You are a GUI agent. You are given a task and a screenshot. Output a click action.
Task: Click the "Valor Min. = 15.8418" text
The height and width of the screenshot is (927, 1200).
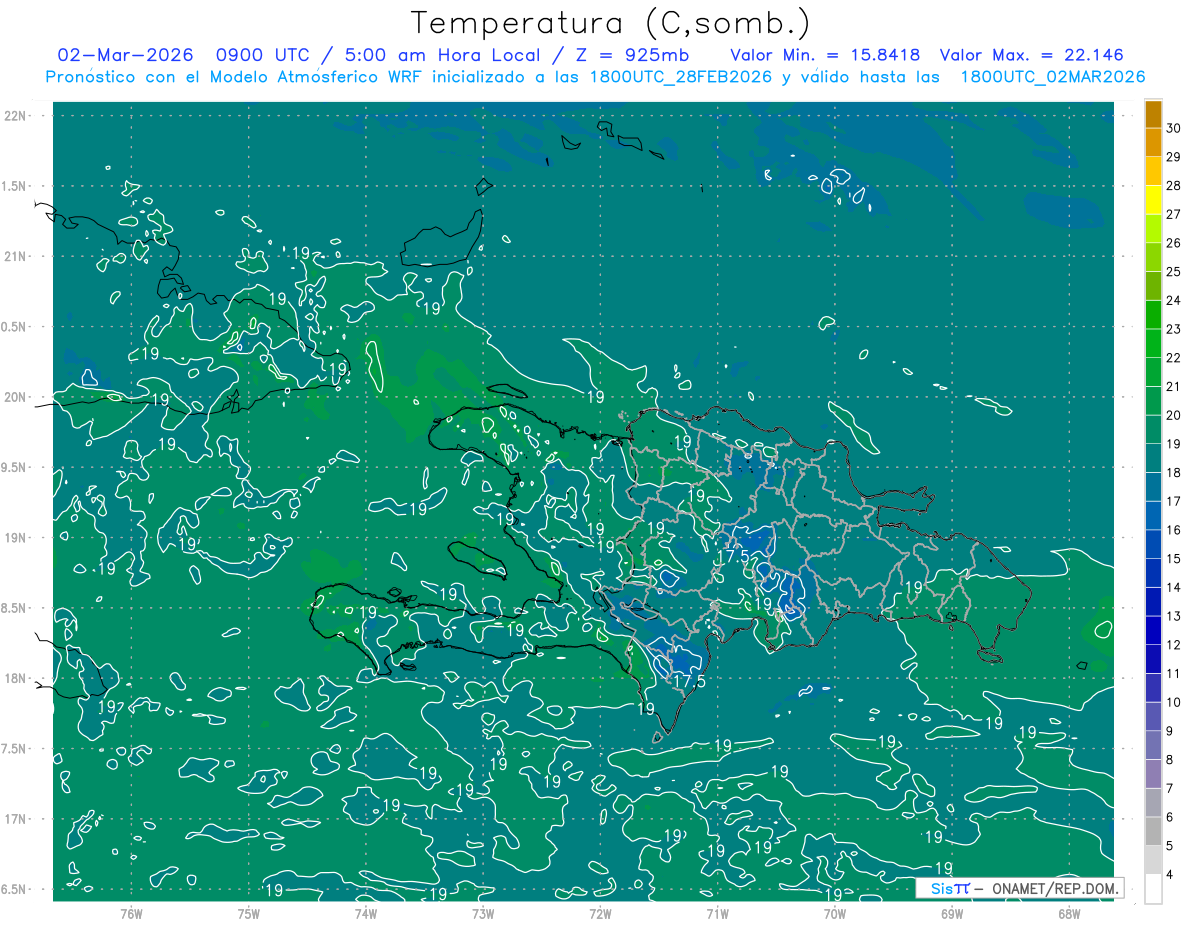click(x=825, y=55)
